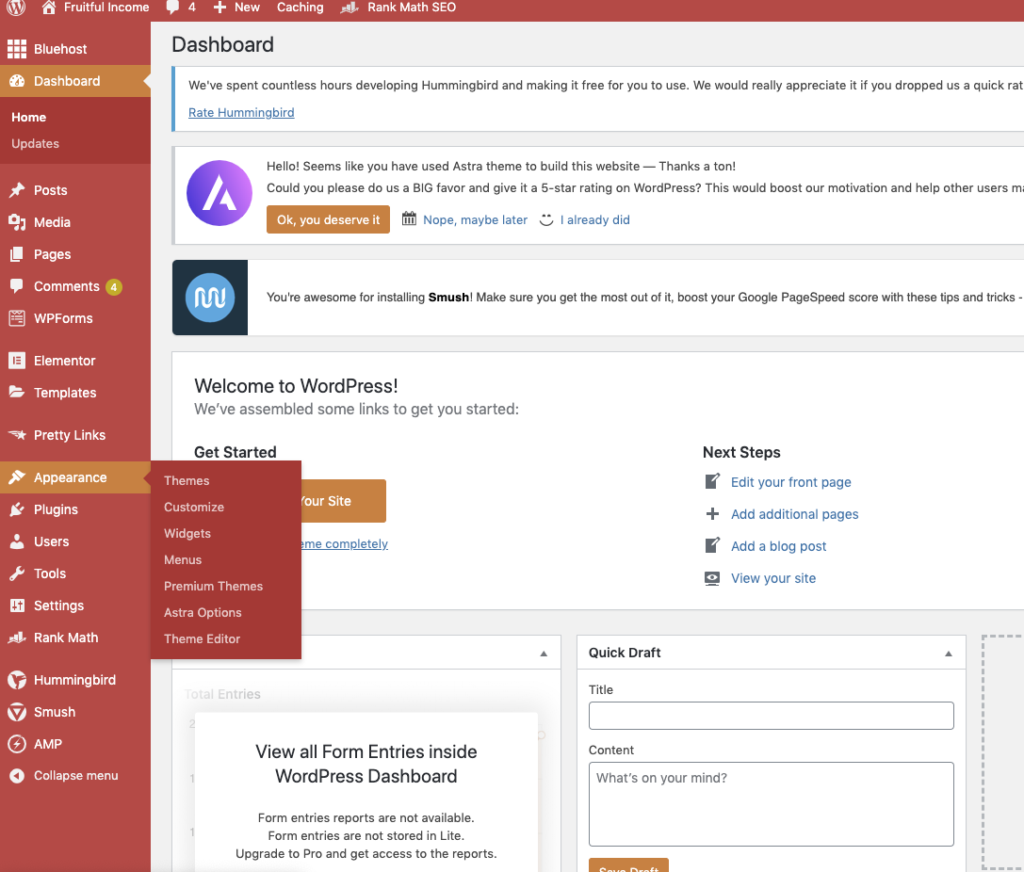Click the Tools wrench icon
The height and width of the screenshot is (872, 1024).
click(17, 573)
